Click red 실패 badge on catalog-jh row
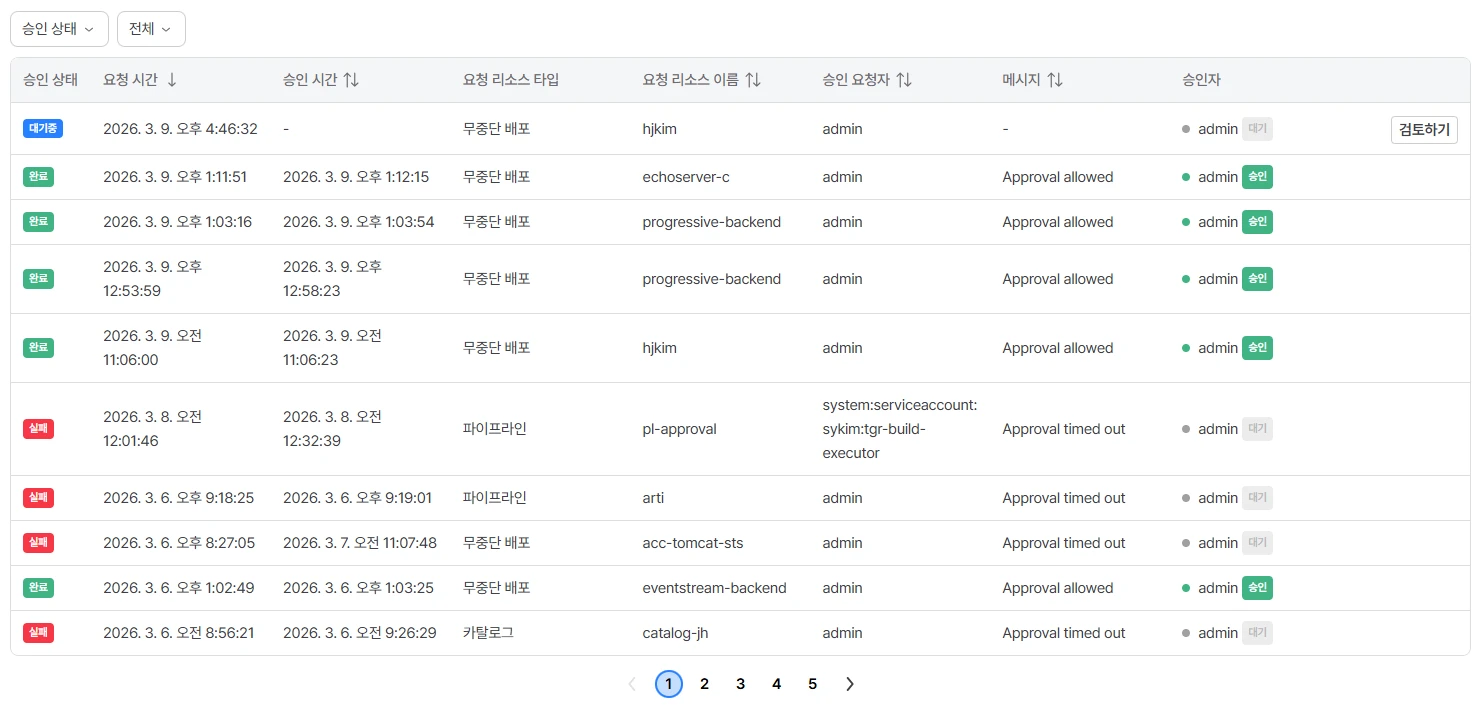The image size is (1479, 711). click(x=38, y=633)
